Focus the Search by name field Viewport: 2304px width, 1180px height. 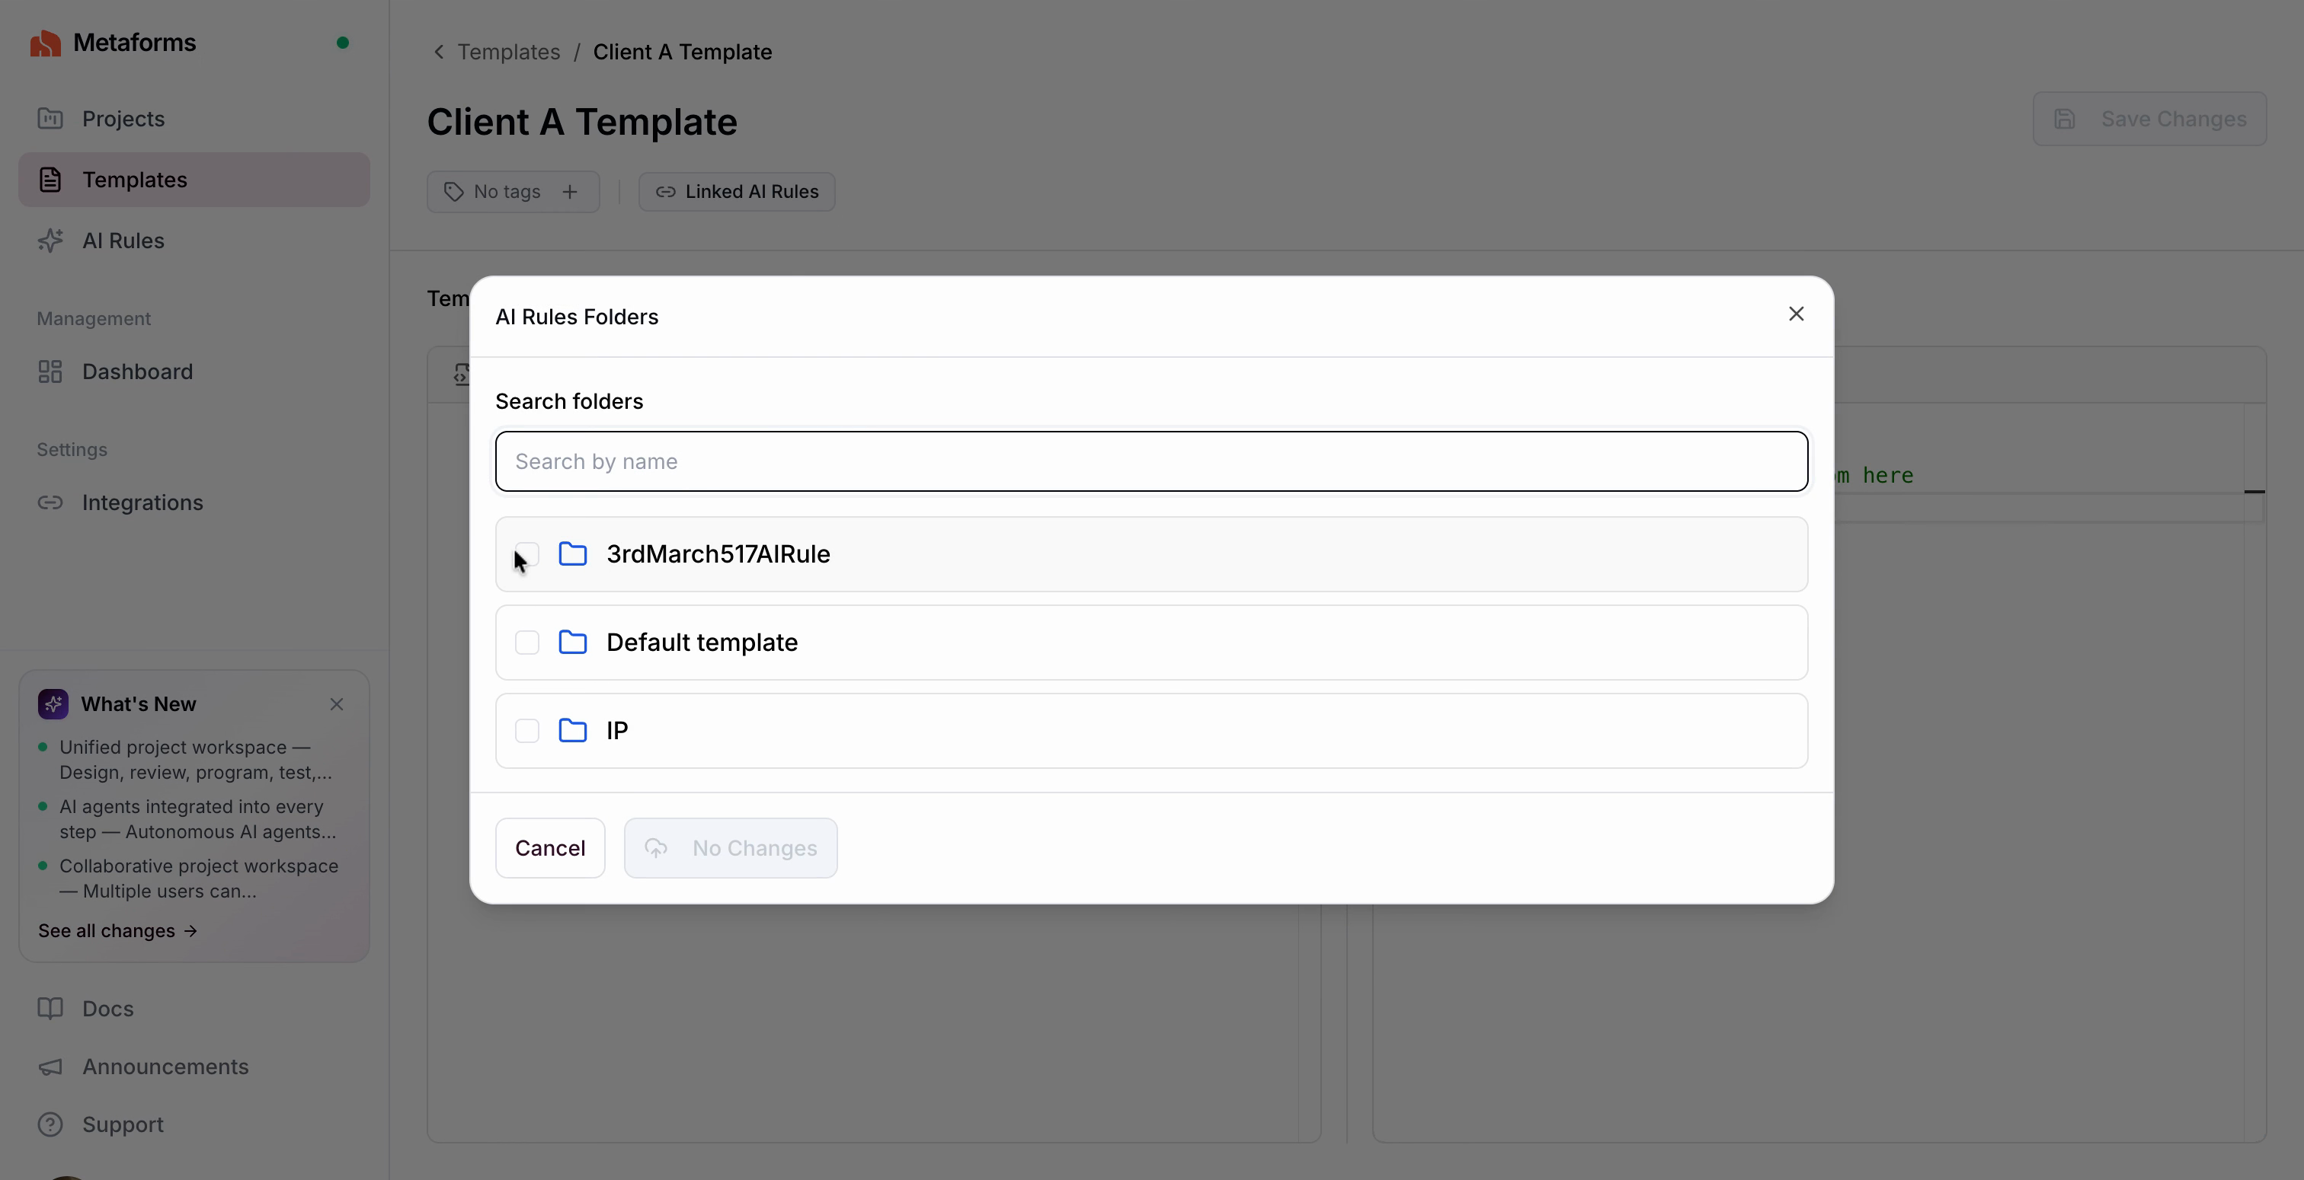tap(1151, 462)
